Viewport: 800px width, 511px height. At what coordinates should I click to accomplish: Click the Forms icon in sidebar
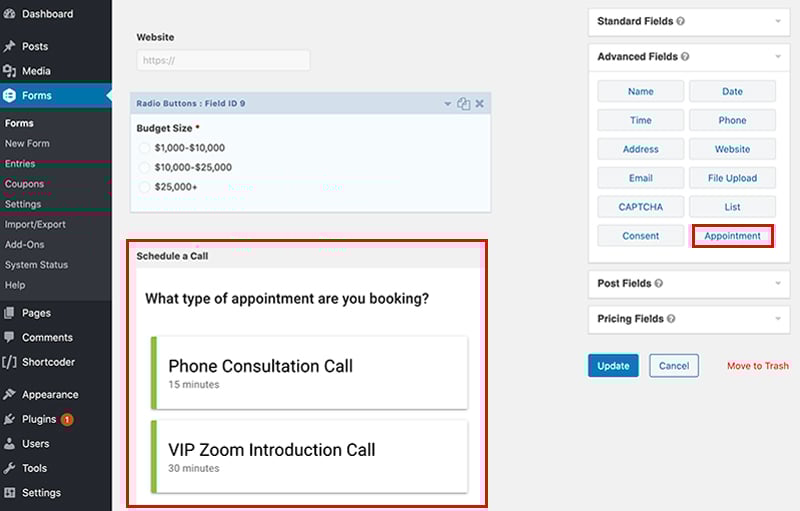[x=9, y=95]
